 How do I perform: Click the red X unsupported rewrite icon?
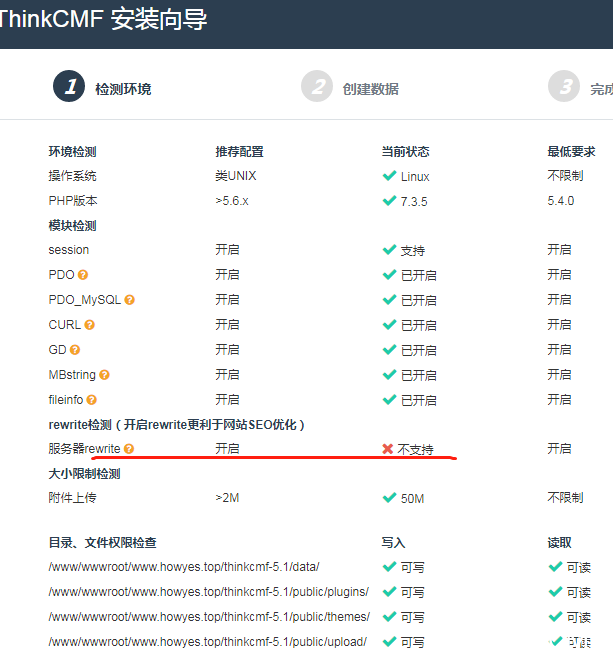tap(388, 450)
